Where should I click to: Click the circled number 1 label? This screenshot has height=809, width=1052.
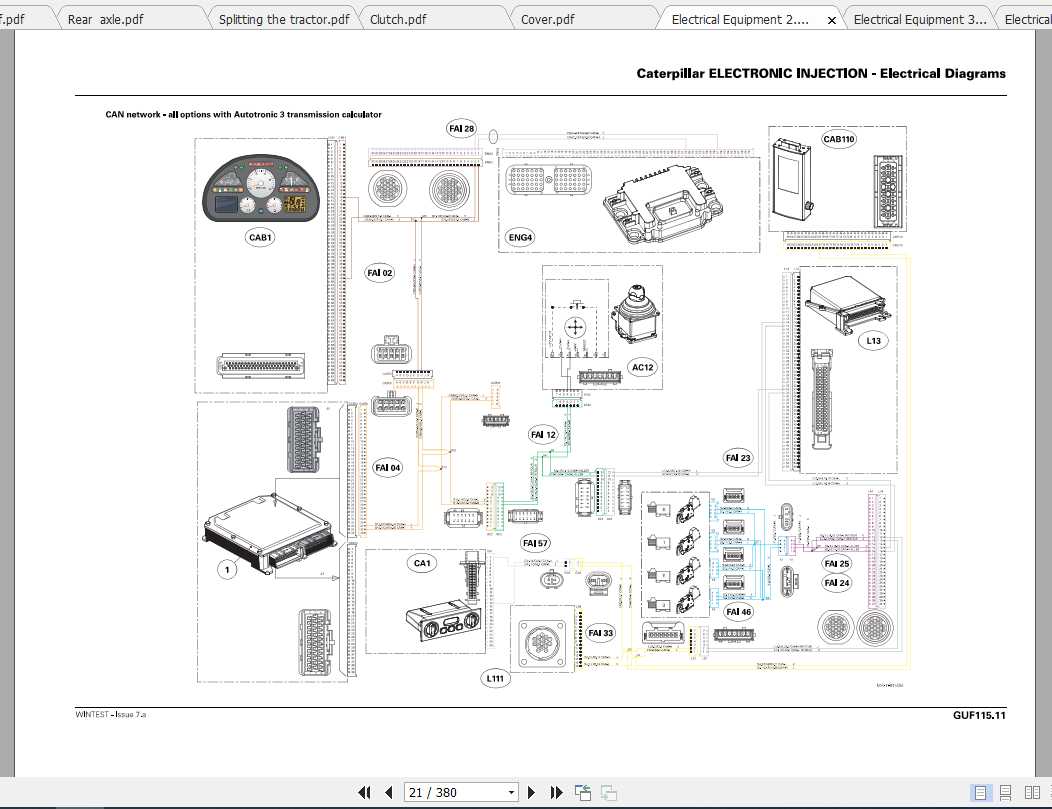point(227,570)
